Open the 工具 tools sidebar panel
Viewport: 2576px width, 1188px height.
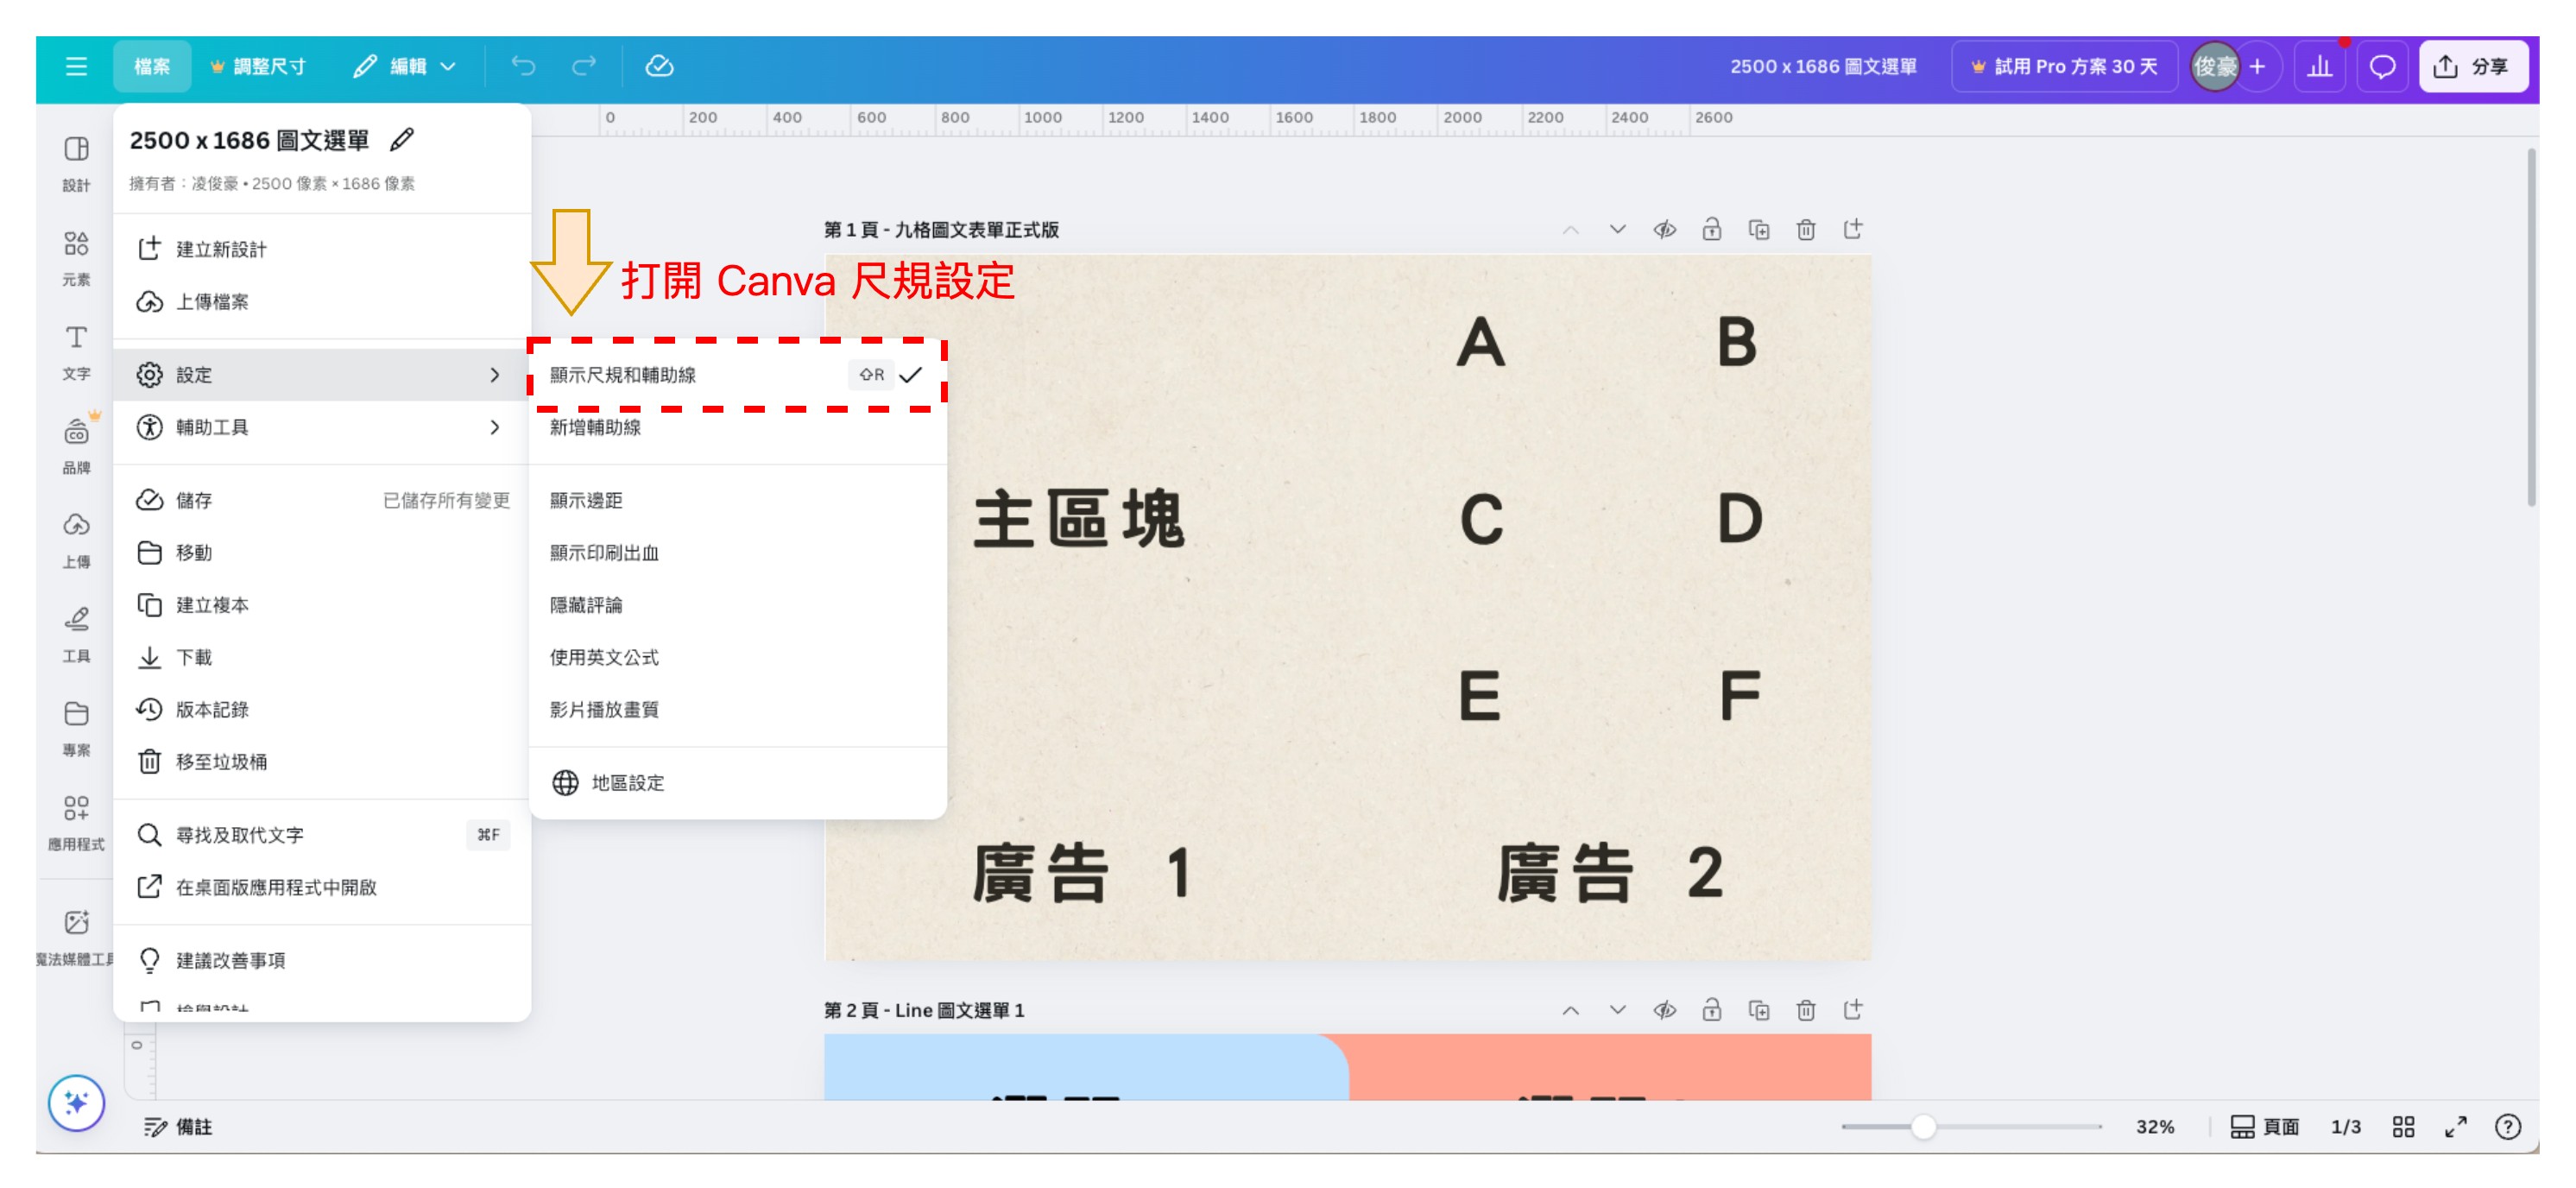(76, 634)
